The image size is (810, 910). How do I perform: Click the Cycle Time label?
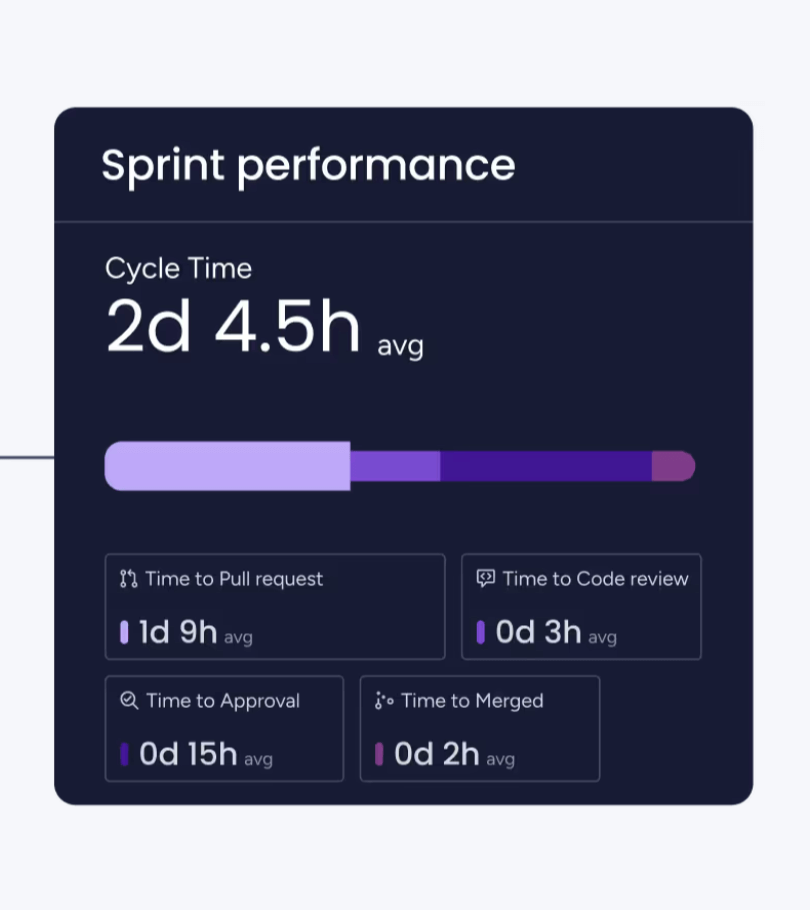click(178, 269)
